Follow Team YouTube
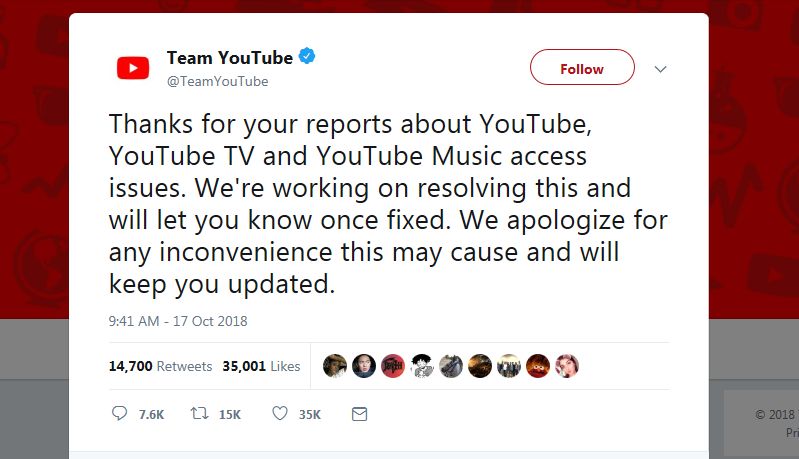Viewport: 799px width, 459px height. tap(581, 69)
